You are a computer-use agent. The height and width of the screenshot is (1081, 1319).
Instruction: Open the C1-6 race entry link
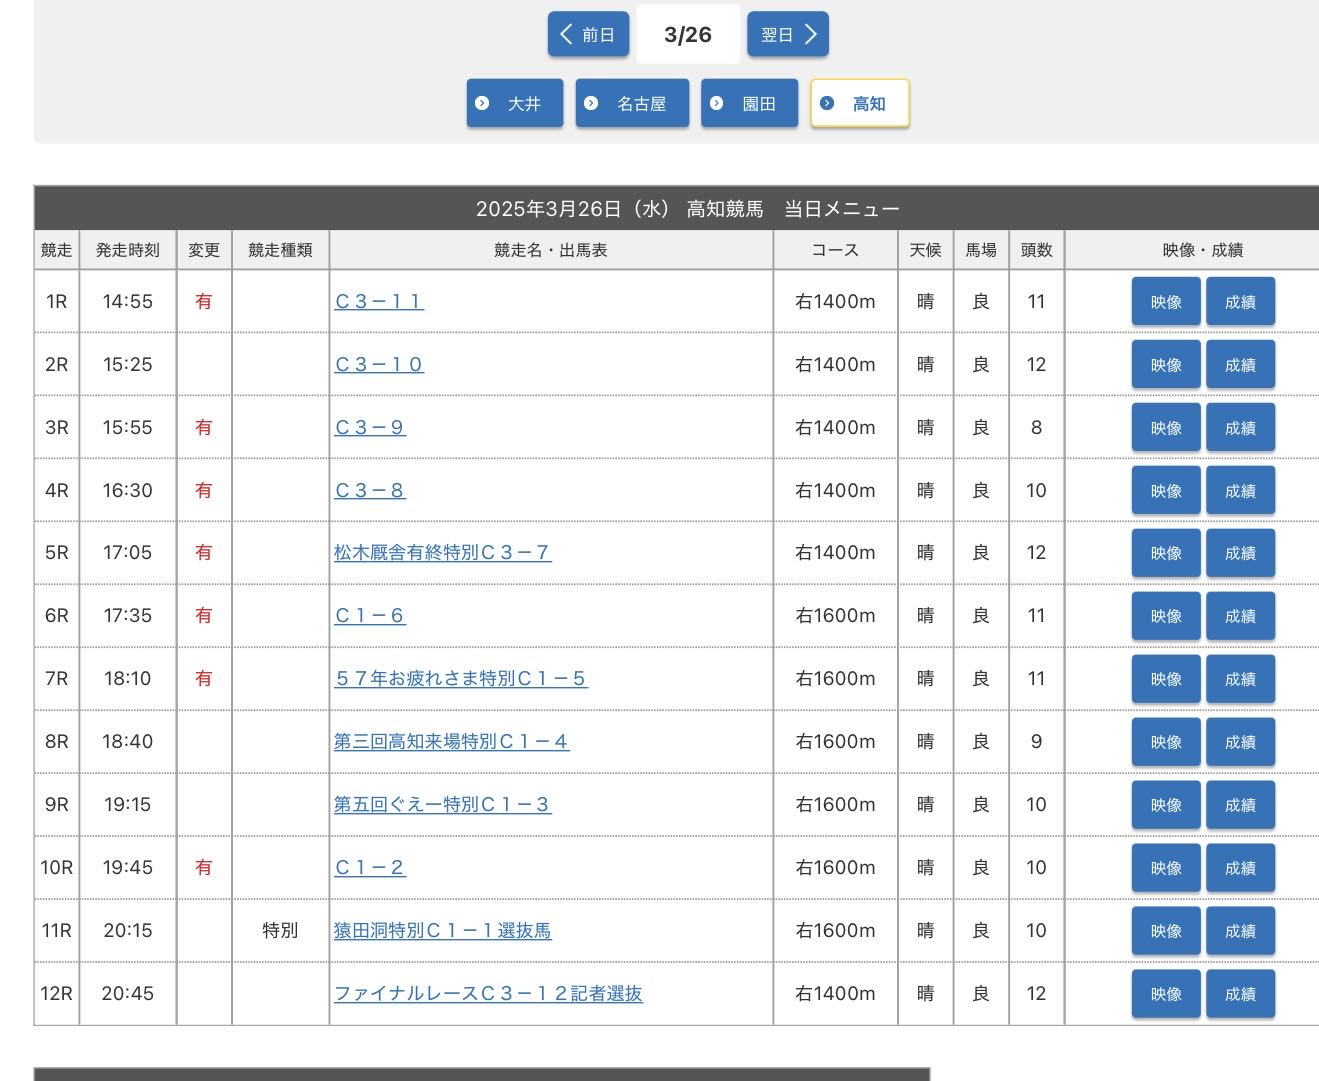[370, 615]
